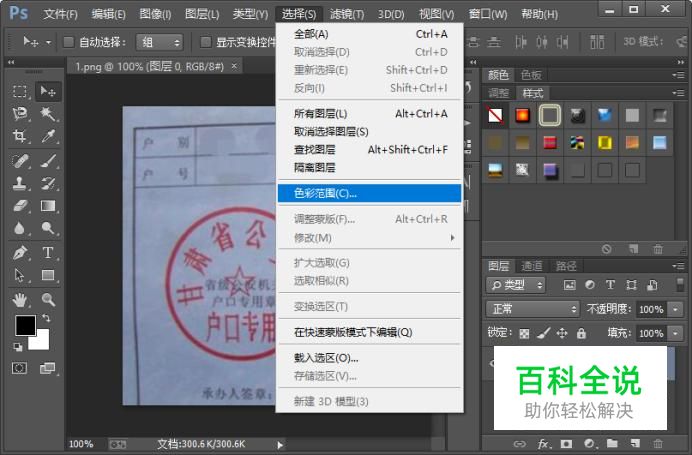Choose 载入选区(O)... menu entry
The width and height of the screenshot is (692, 455).
pyautogui.click(x=369, y=358)
